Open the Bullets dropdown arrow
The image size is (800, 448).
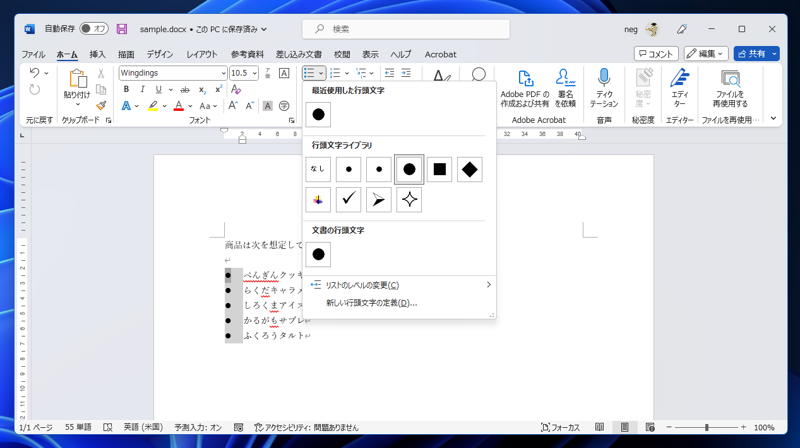[321, 73]
